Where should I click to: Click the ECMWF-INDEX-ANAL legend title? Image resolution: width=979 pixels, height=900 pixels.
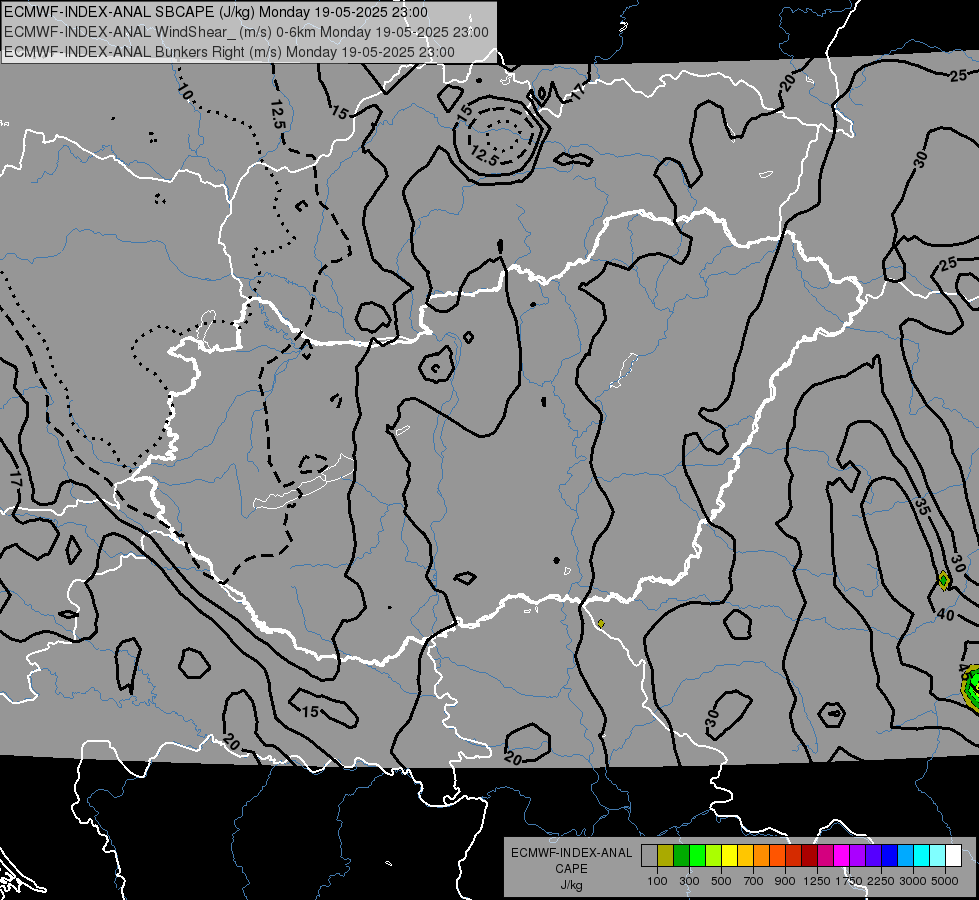click(x=571, y=853)
